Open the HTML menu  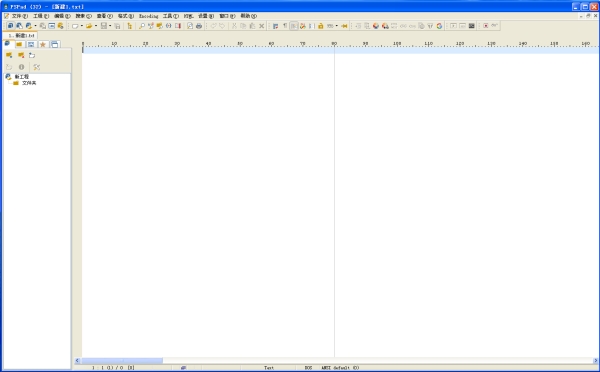tap(188, 16)
